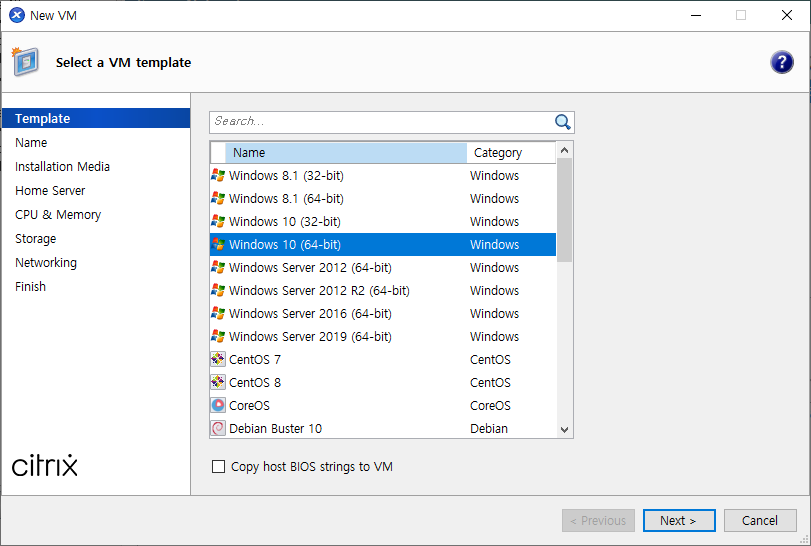Image resolution: width=811 pixels, height=546 pixels.
Task: Select Windows Server 2016 (64-bit) name
Action: point(310,314)
